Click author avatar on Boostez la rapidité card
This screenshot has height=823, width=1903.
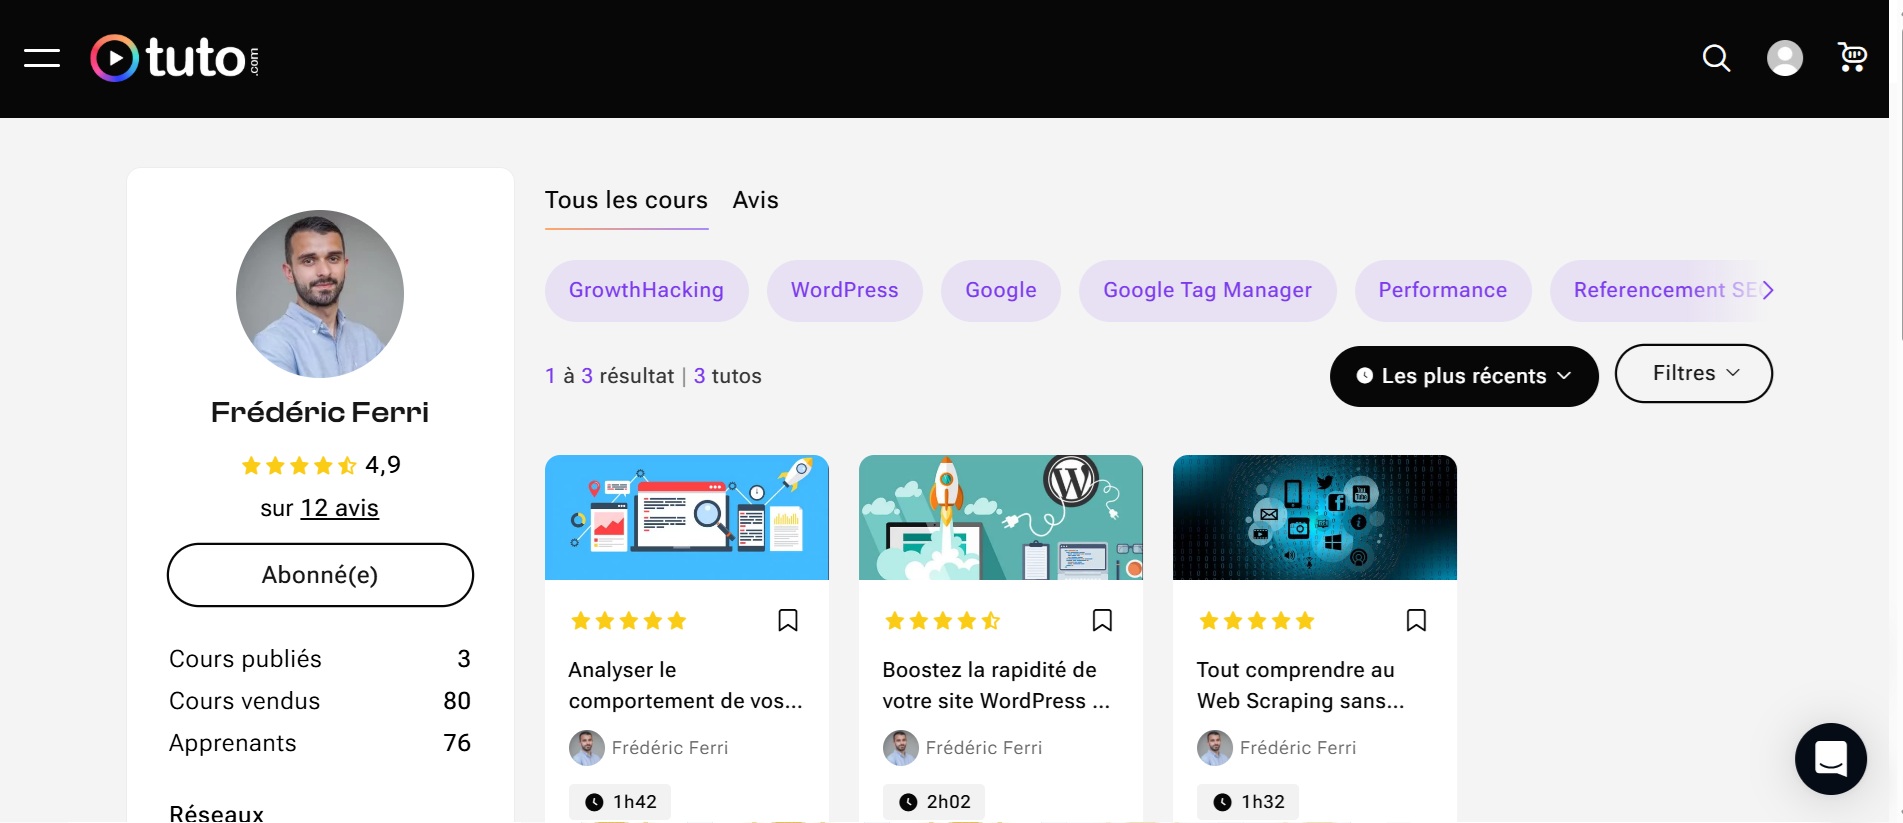coord(901,748)
